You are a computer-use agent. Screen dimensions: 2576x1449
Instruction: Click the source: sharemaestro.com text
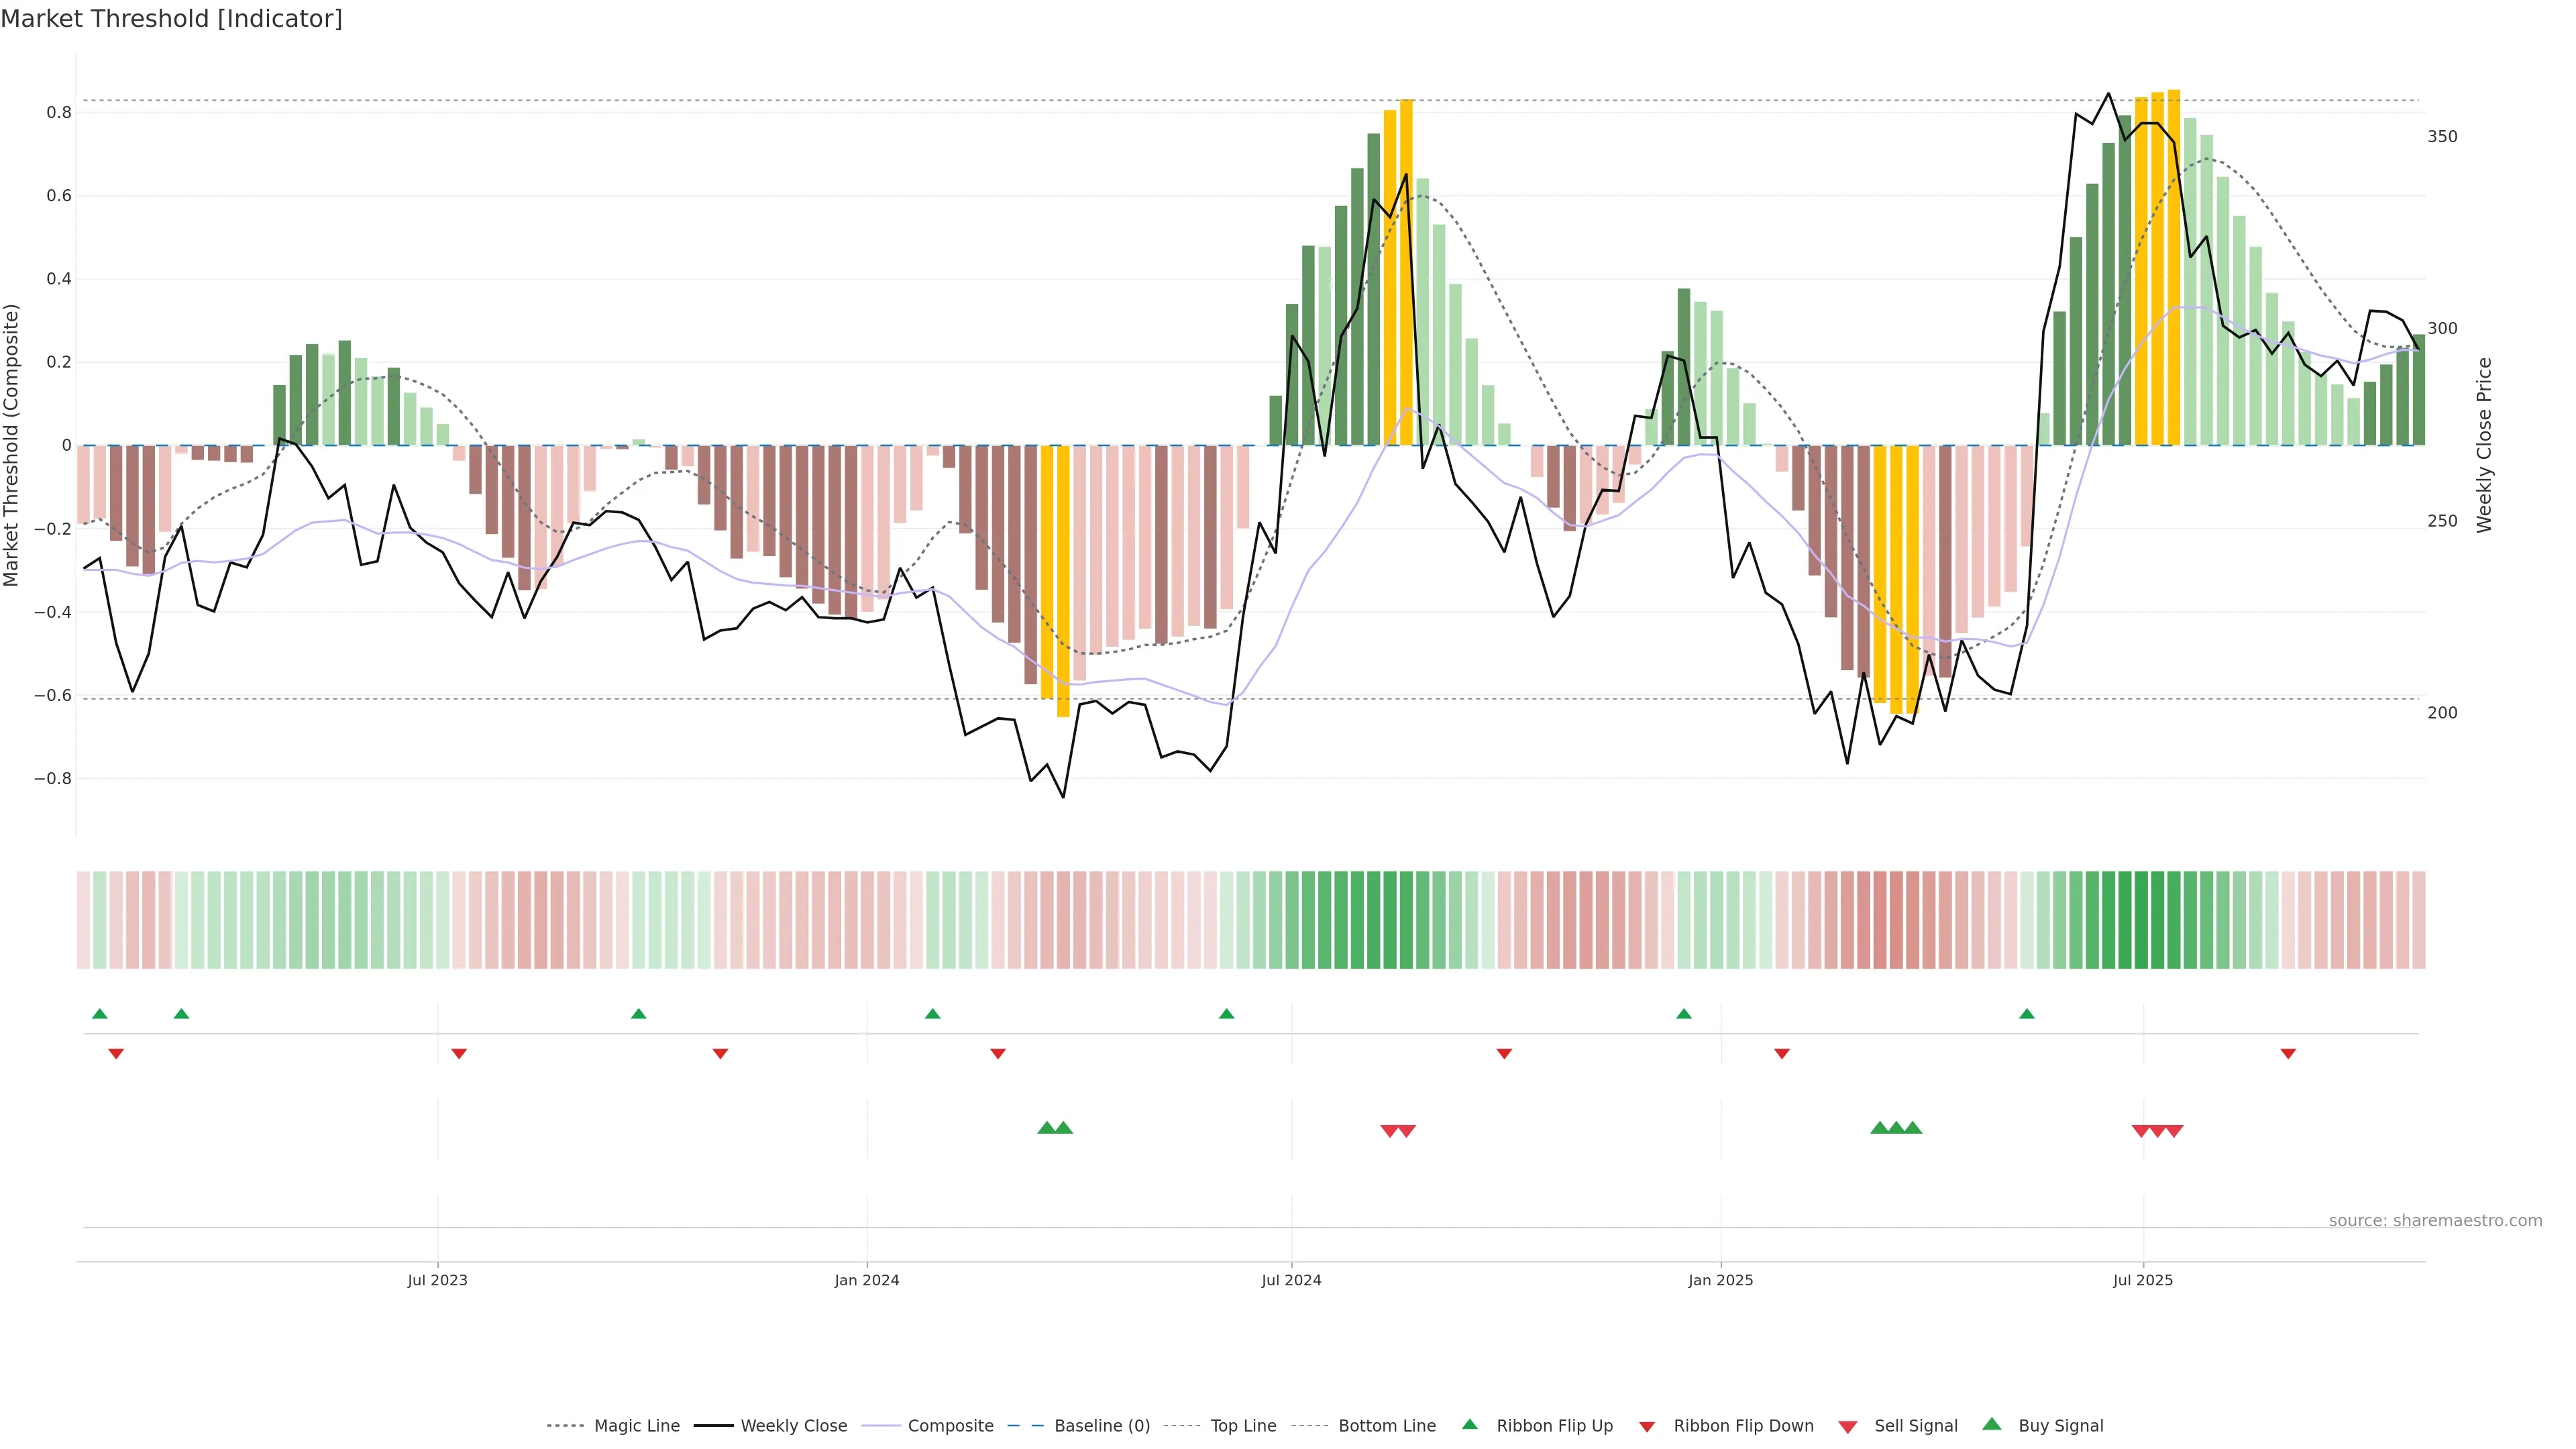[2435, 1220]
